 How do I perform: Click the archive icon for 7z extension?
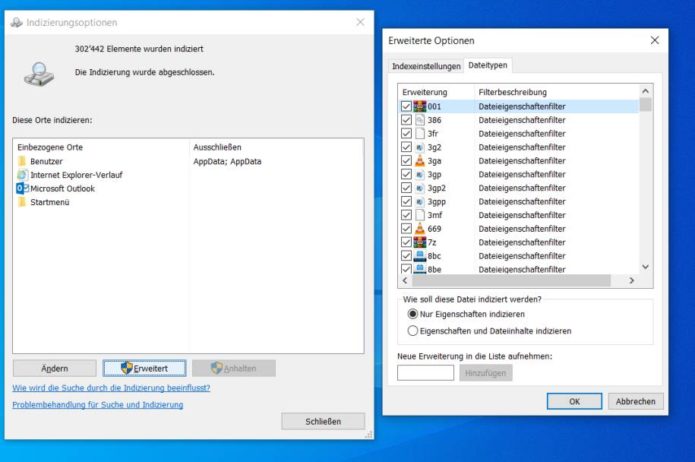[420, 242]
